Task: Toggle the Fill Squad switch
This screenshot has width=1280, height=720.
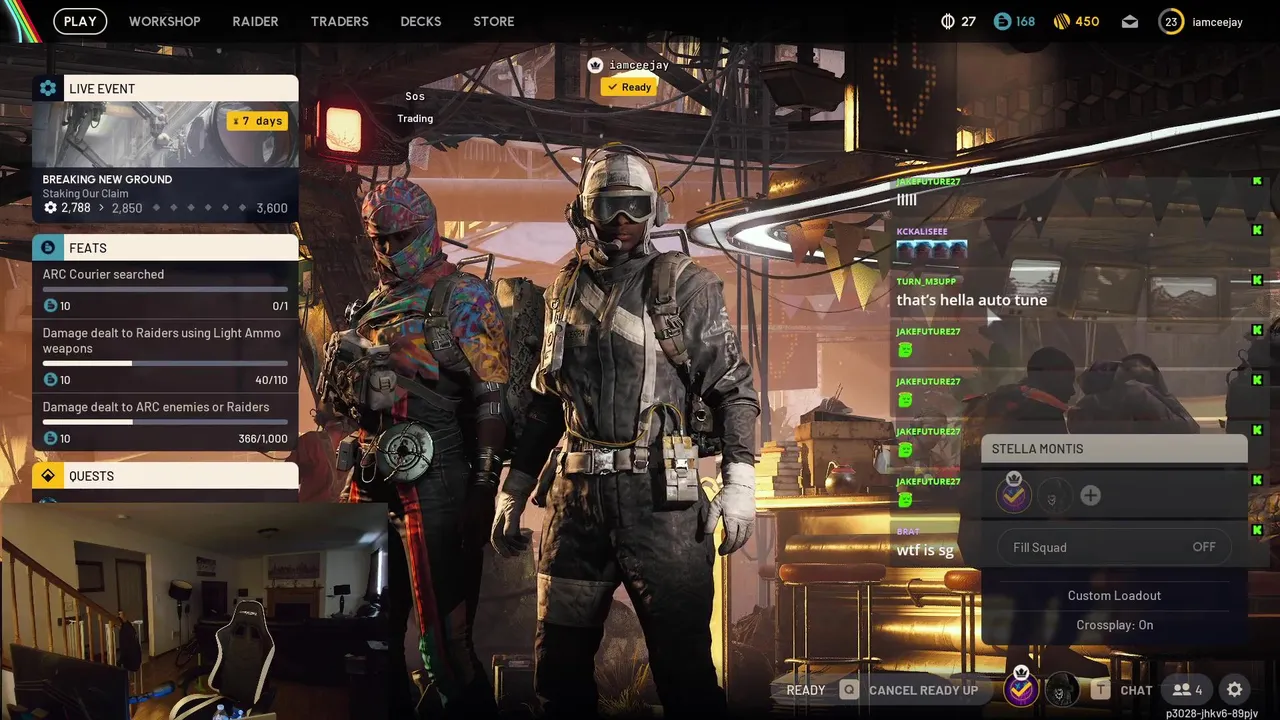Action: [1114, 547]
